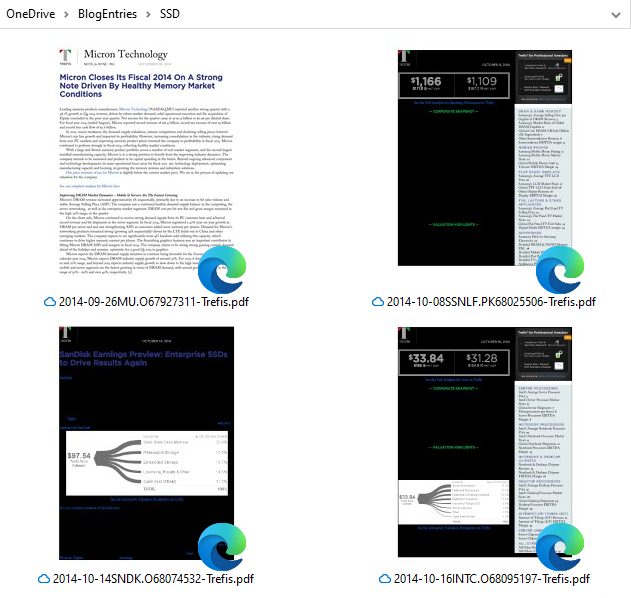This screenshot has width=631, height=598.
Task: Click the Edge icon on the MU PDF
Action: click(222, 270)
